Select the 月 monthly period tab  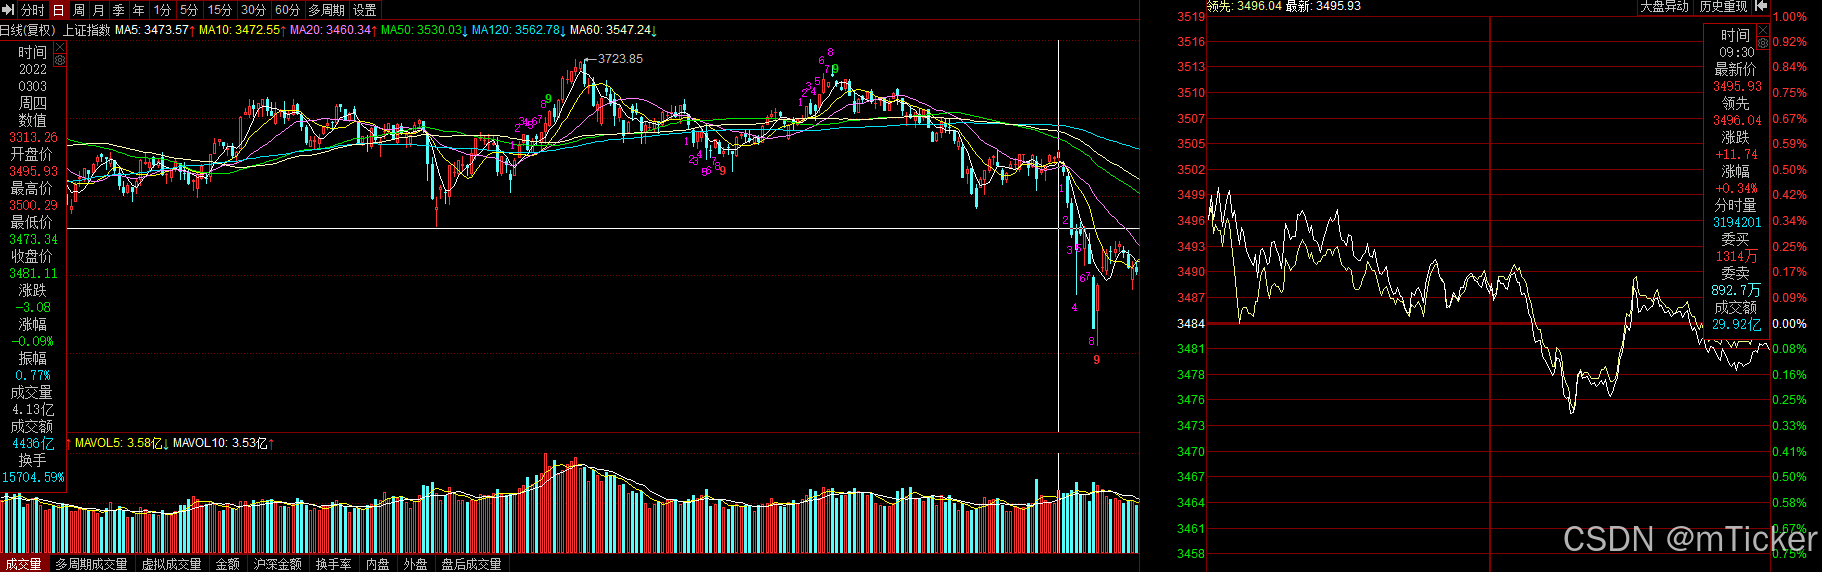coord(99,9)
